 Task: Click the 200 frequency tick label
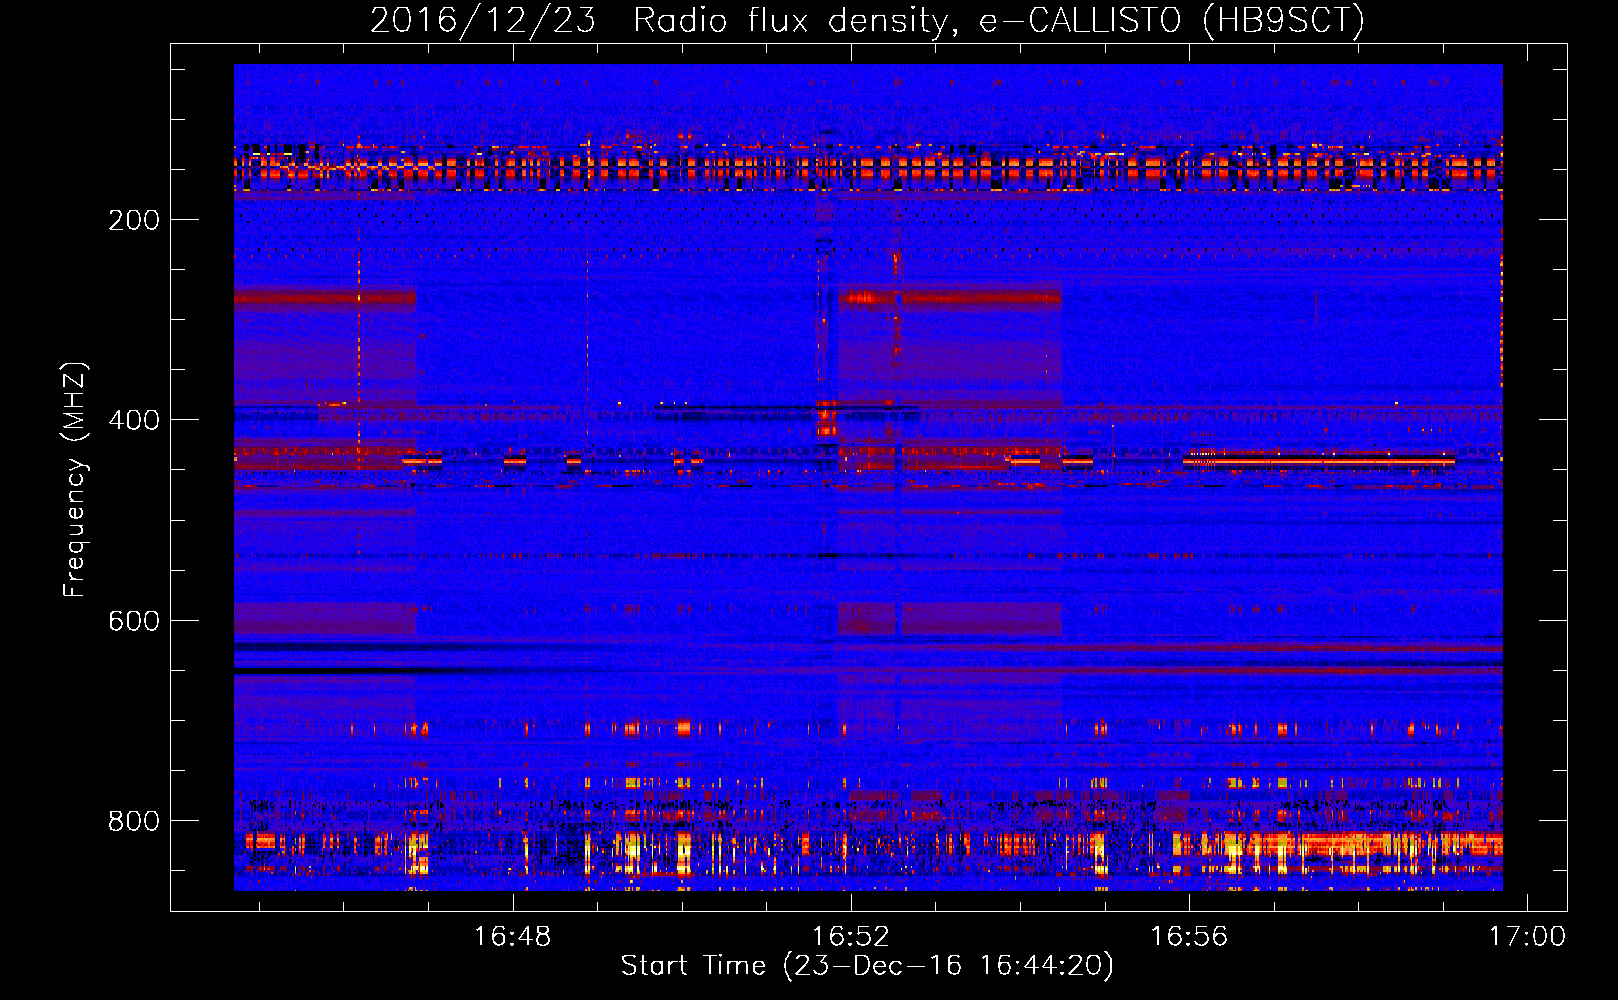point(134,221)
